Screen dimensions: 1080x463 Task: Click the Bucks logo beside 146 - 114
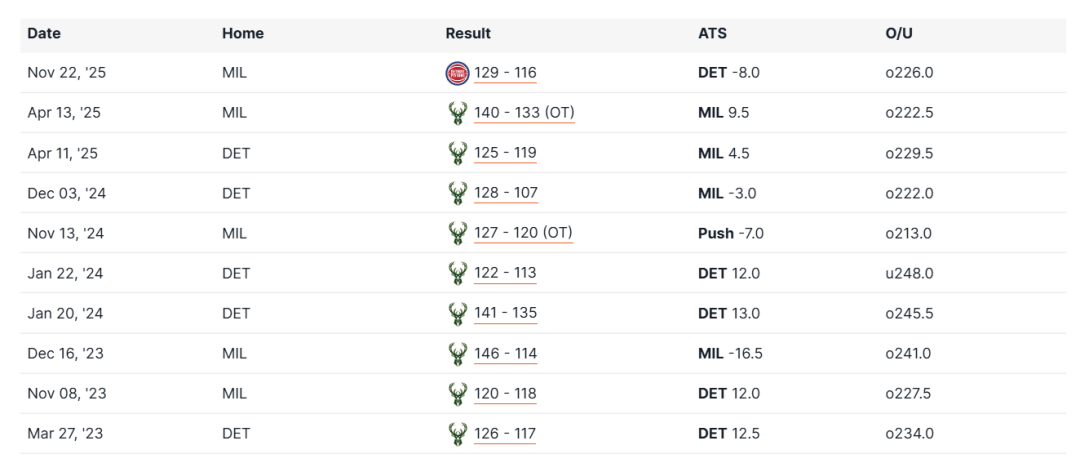tap(457, 353)
